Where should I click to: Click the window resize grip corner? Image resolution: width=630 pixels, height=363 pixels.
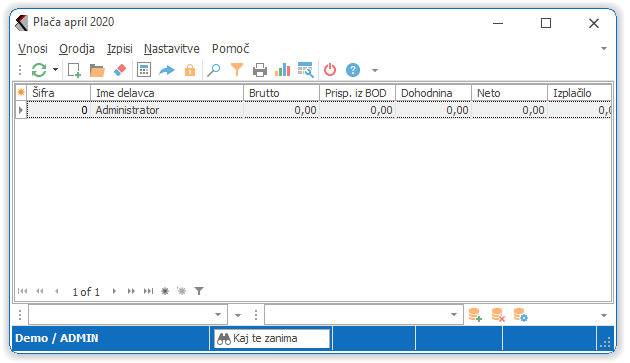(x=605, y=343)
